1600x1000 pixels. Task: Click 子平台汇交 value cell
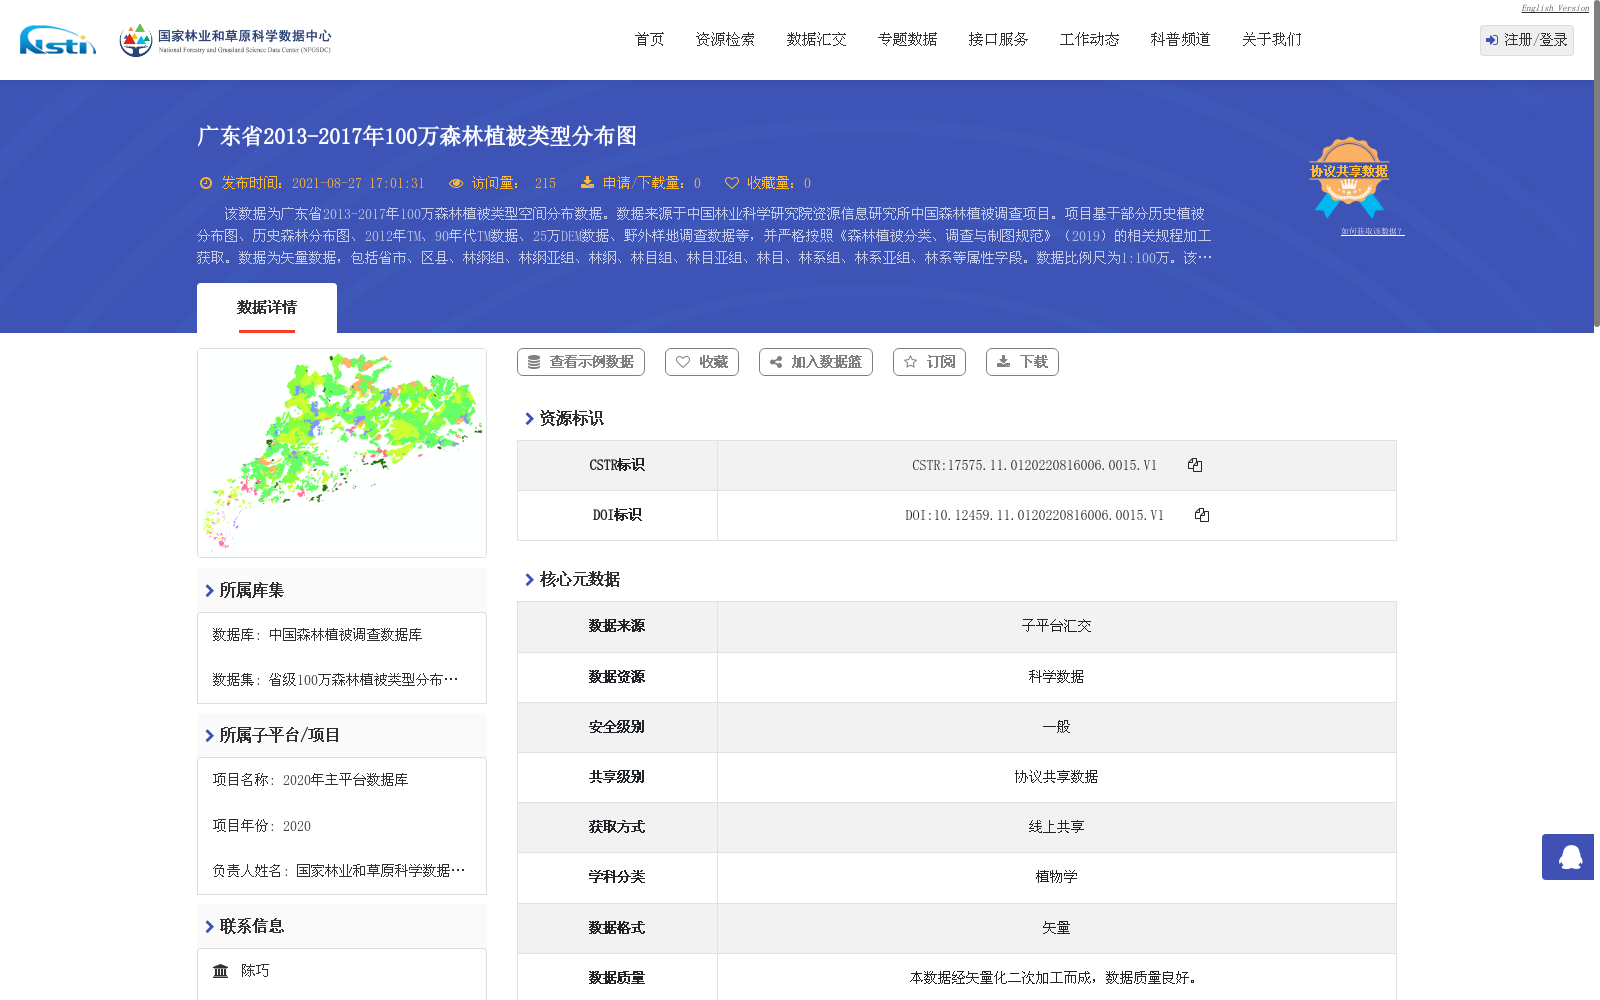click(x=1056, y=626)
